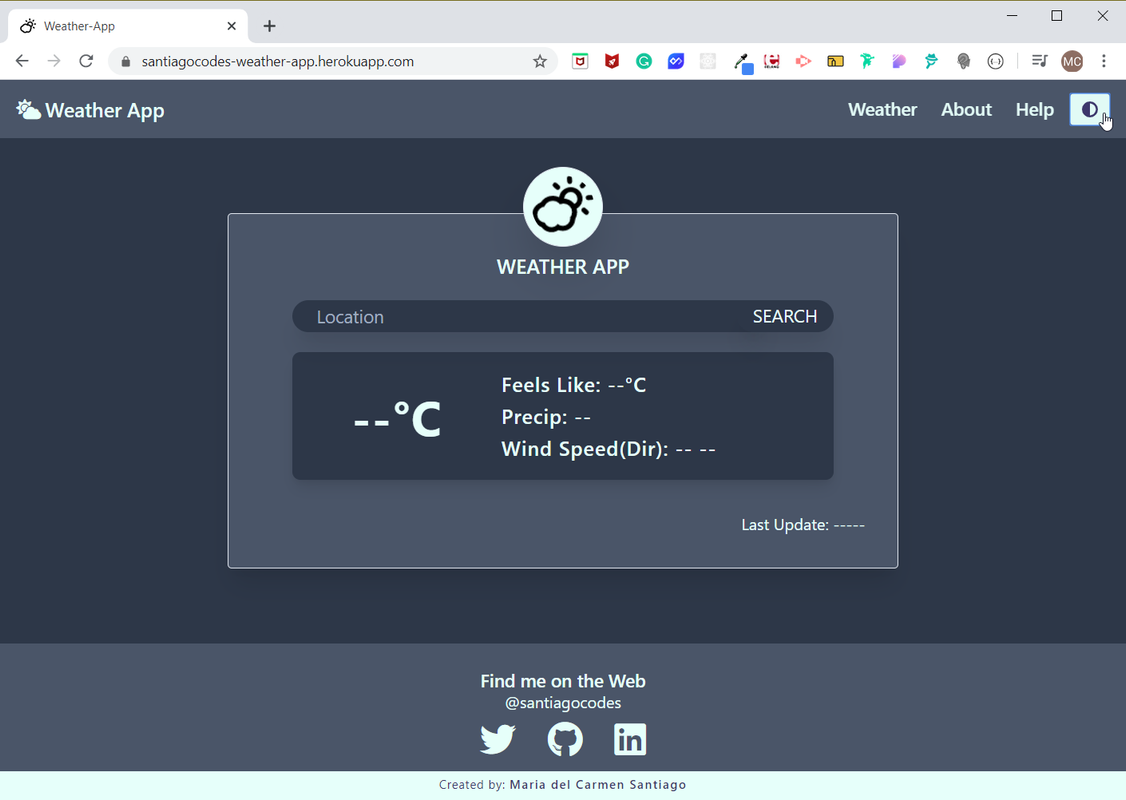The height and width of the screenshot is (800, 1126).
Task: Click the page reload control
Action: tap(86, 61)
